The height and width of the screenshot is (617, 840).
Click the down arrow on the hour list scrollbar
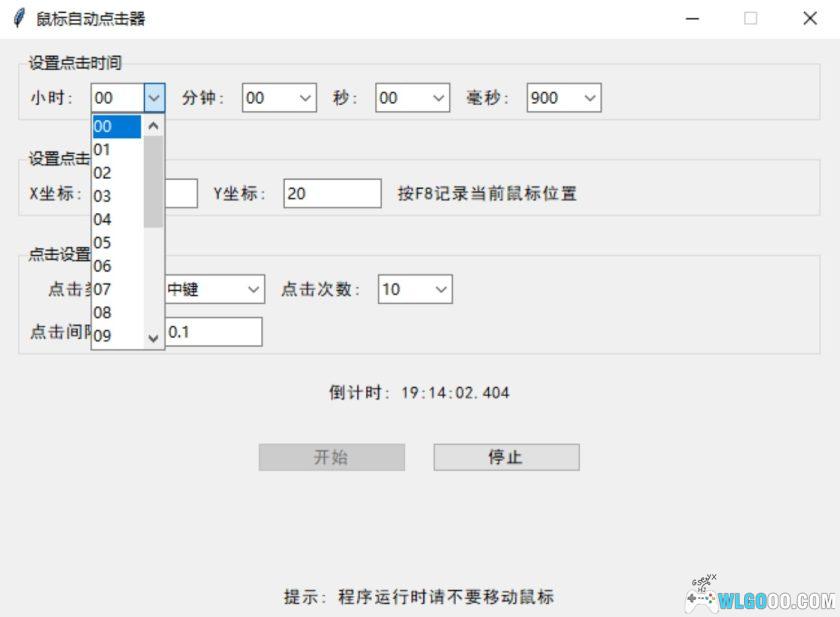153,338
